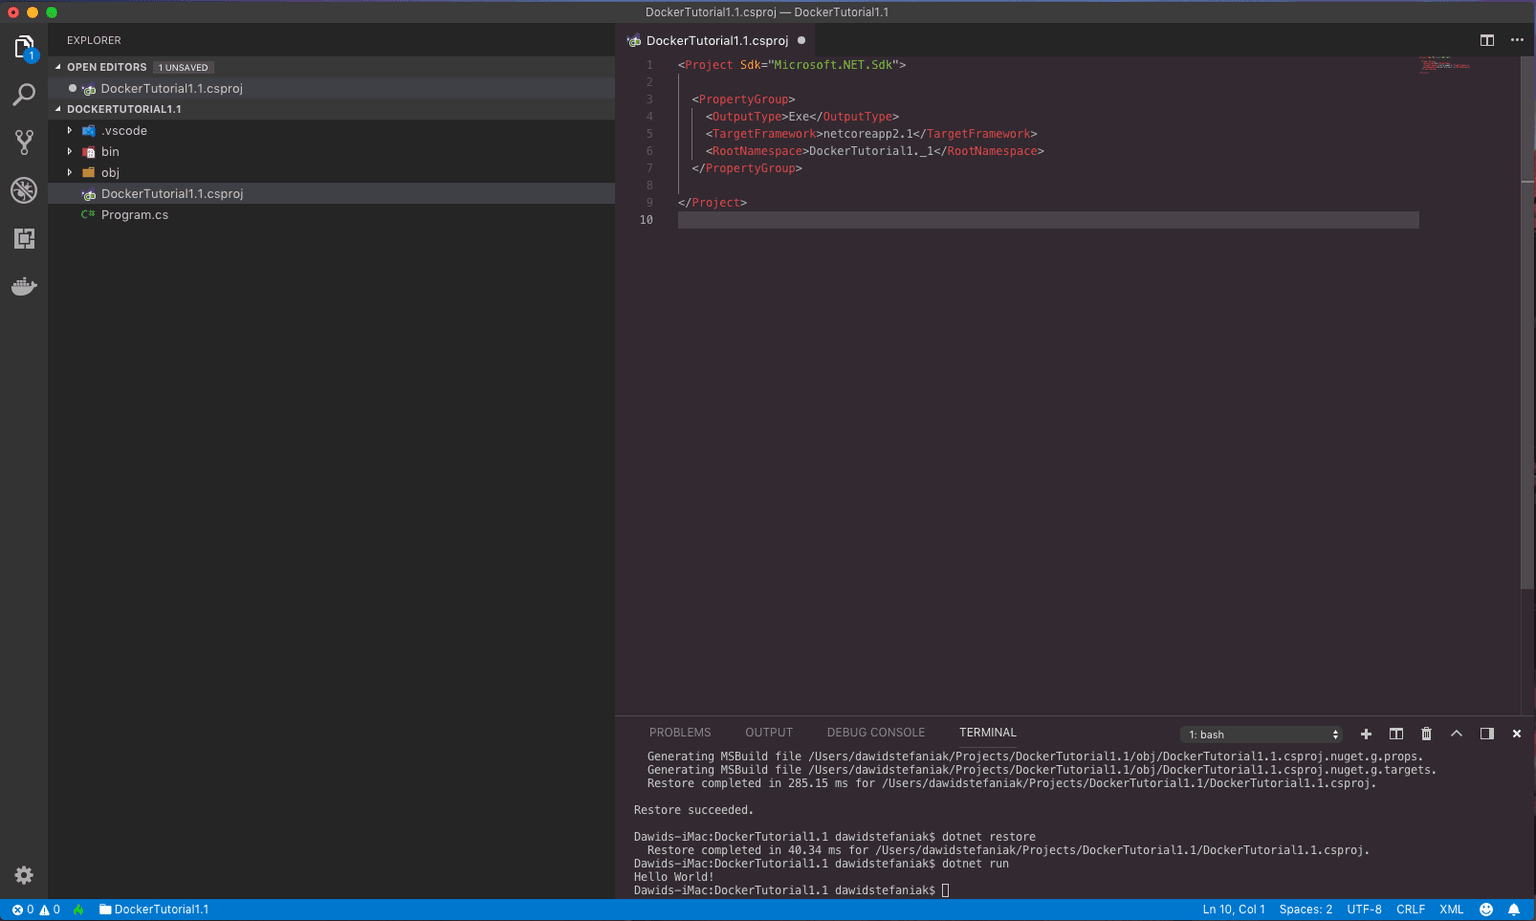Switch to the Output tab

[769, 733]
